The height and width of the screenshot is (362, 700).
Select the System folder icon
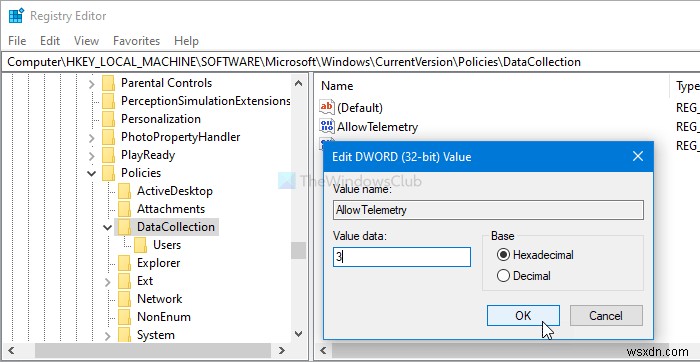(125, 335)
